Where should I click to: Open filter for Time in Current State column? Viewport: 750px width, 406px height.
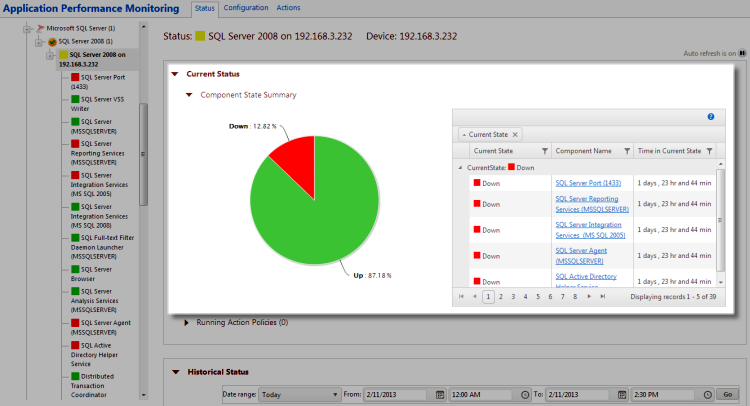click(x=710, y=151)
